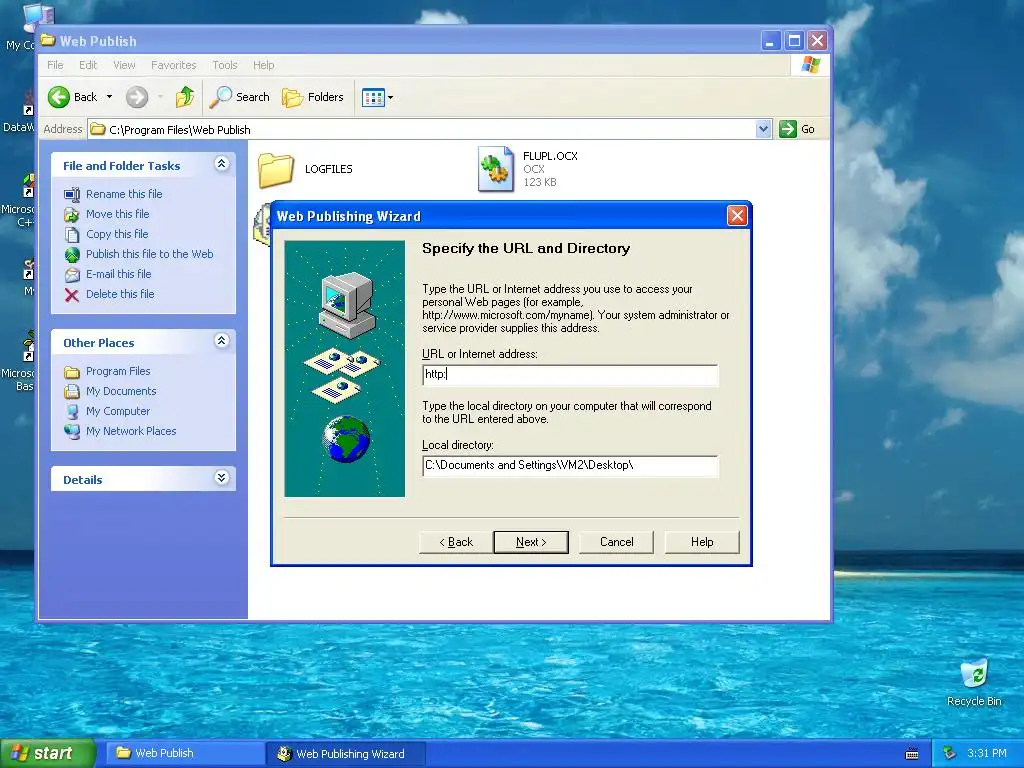Viewport: 1024px width, 768px height.
Task: Collapse the File and Folder Tasks panel
Action: (221, 164)
